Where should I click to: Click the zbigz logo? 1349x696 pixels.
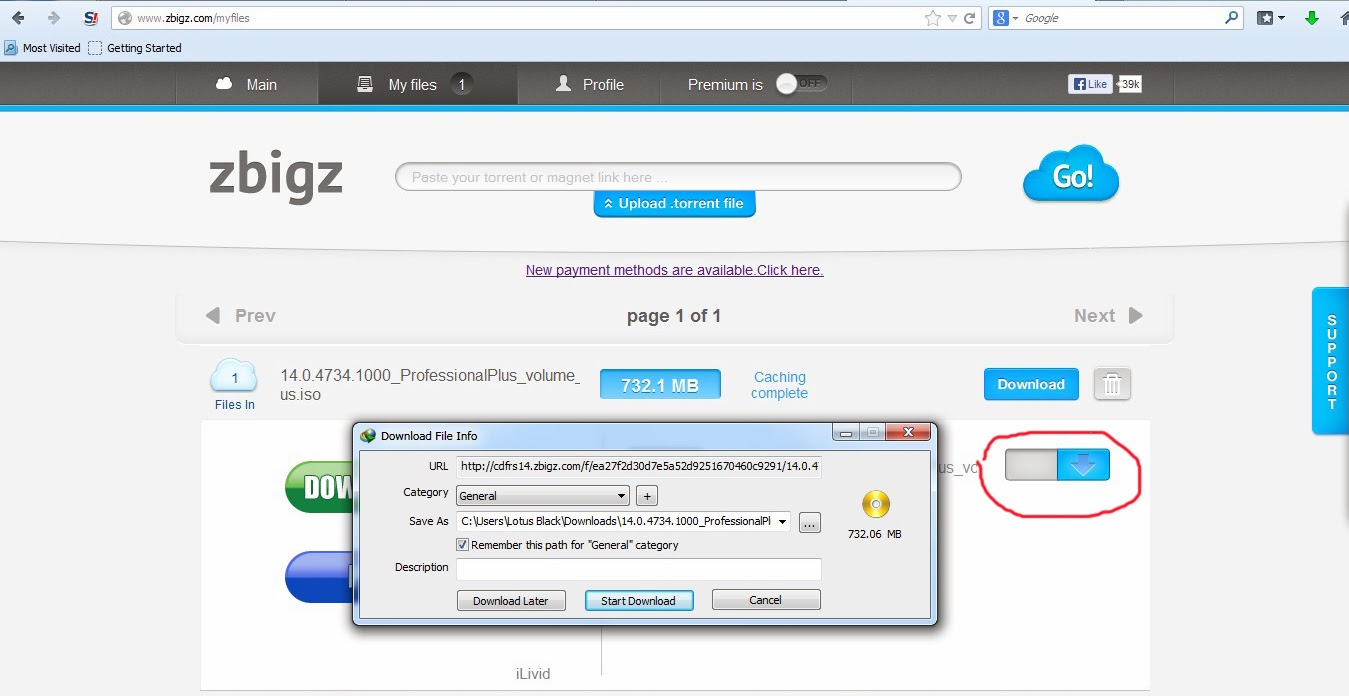click(276, 177)
